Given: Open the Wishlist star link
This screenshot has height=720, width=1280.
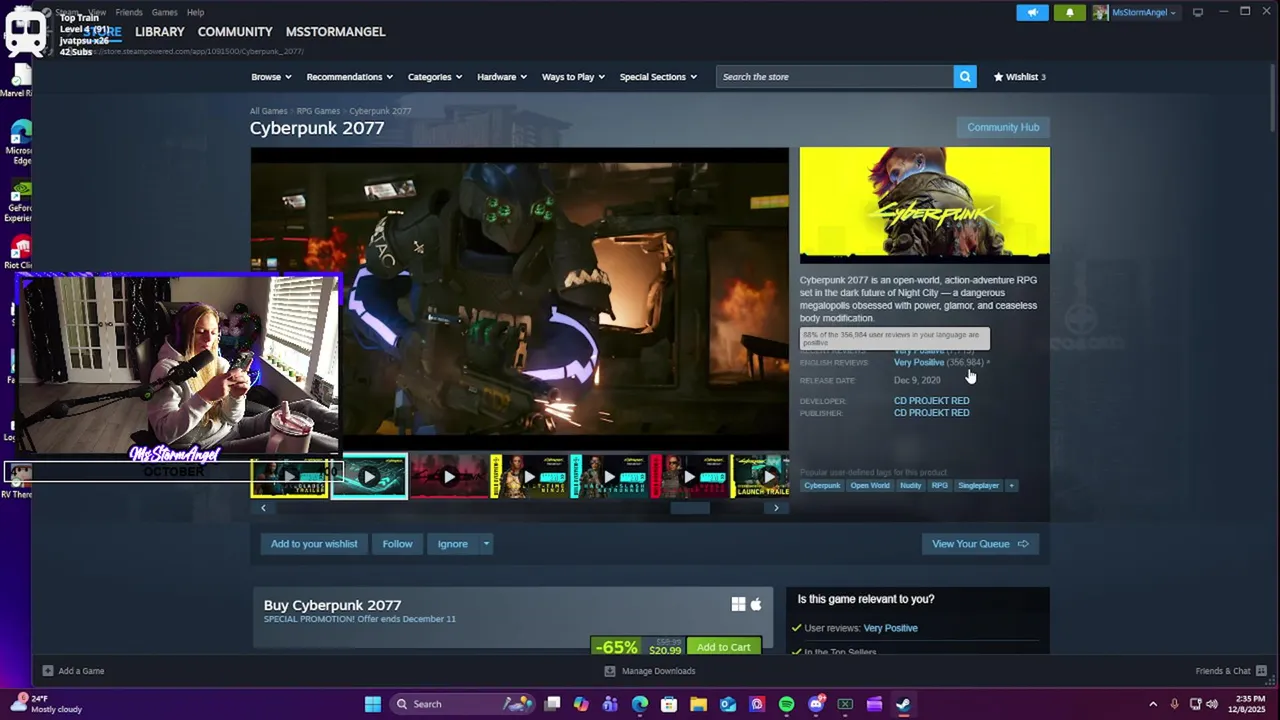Looking at the screenshot, I should (1019, 77).
